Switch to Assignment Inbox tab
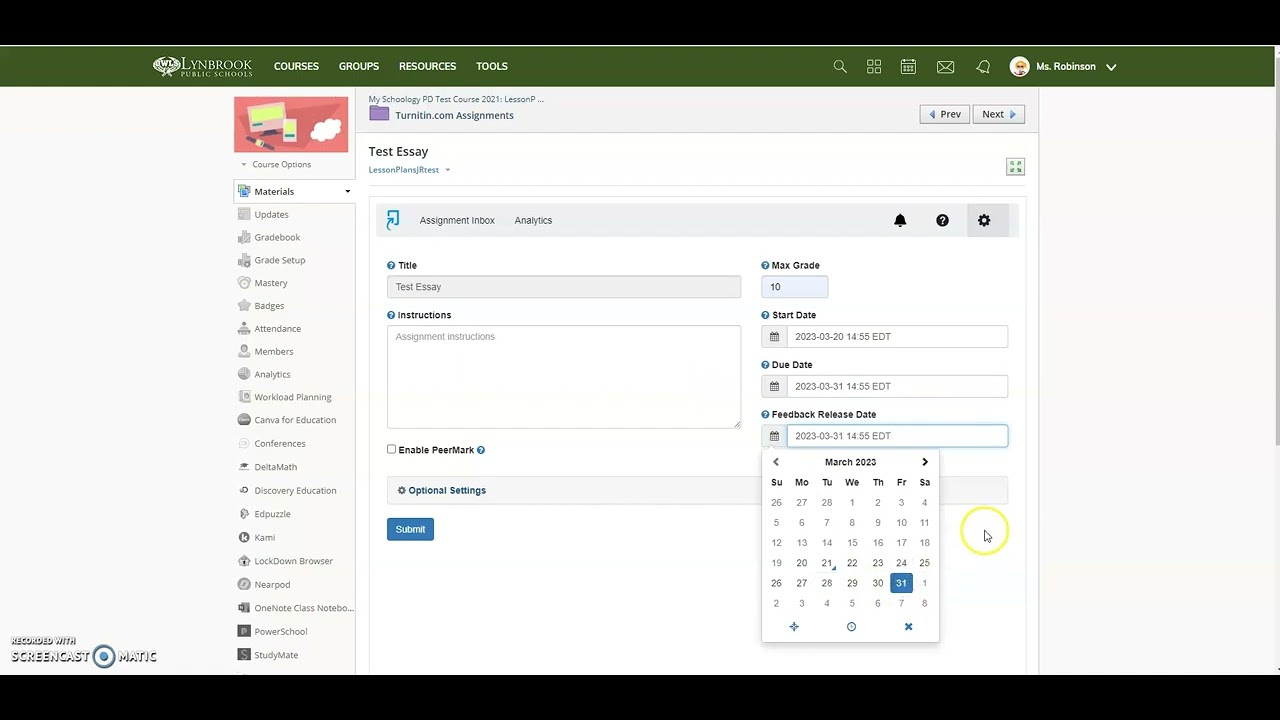The width and height of the screenshot is (1280, 720). click(x=457, y=220)
